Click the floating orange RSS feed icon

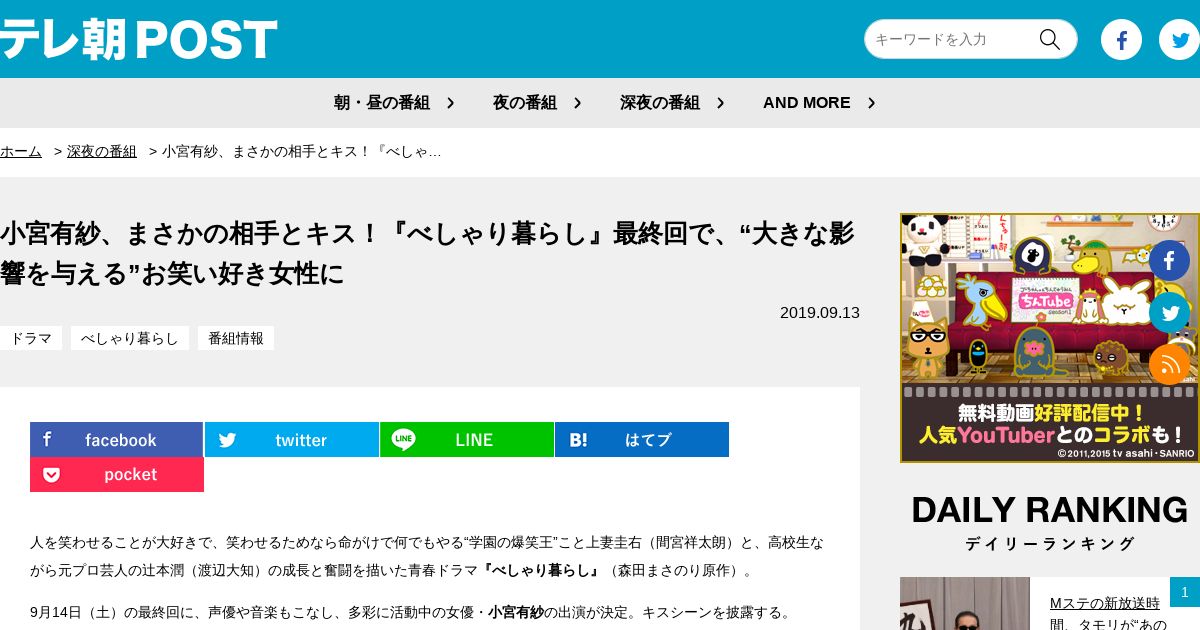[1169, 364]
